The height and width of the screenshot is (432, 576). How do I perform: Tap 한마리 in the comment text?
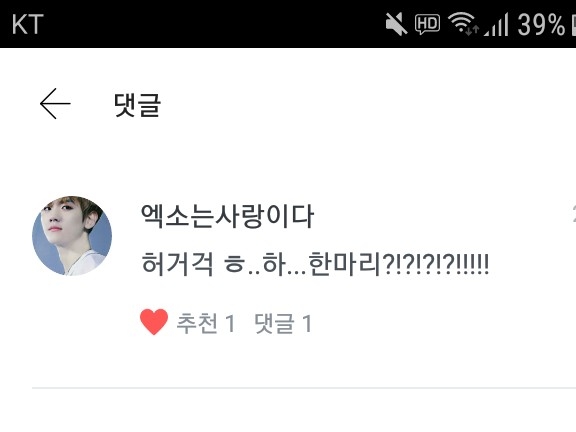click(x=344, y=264)
